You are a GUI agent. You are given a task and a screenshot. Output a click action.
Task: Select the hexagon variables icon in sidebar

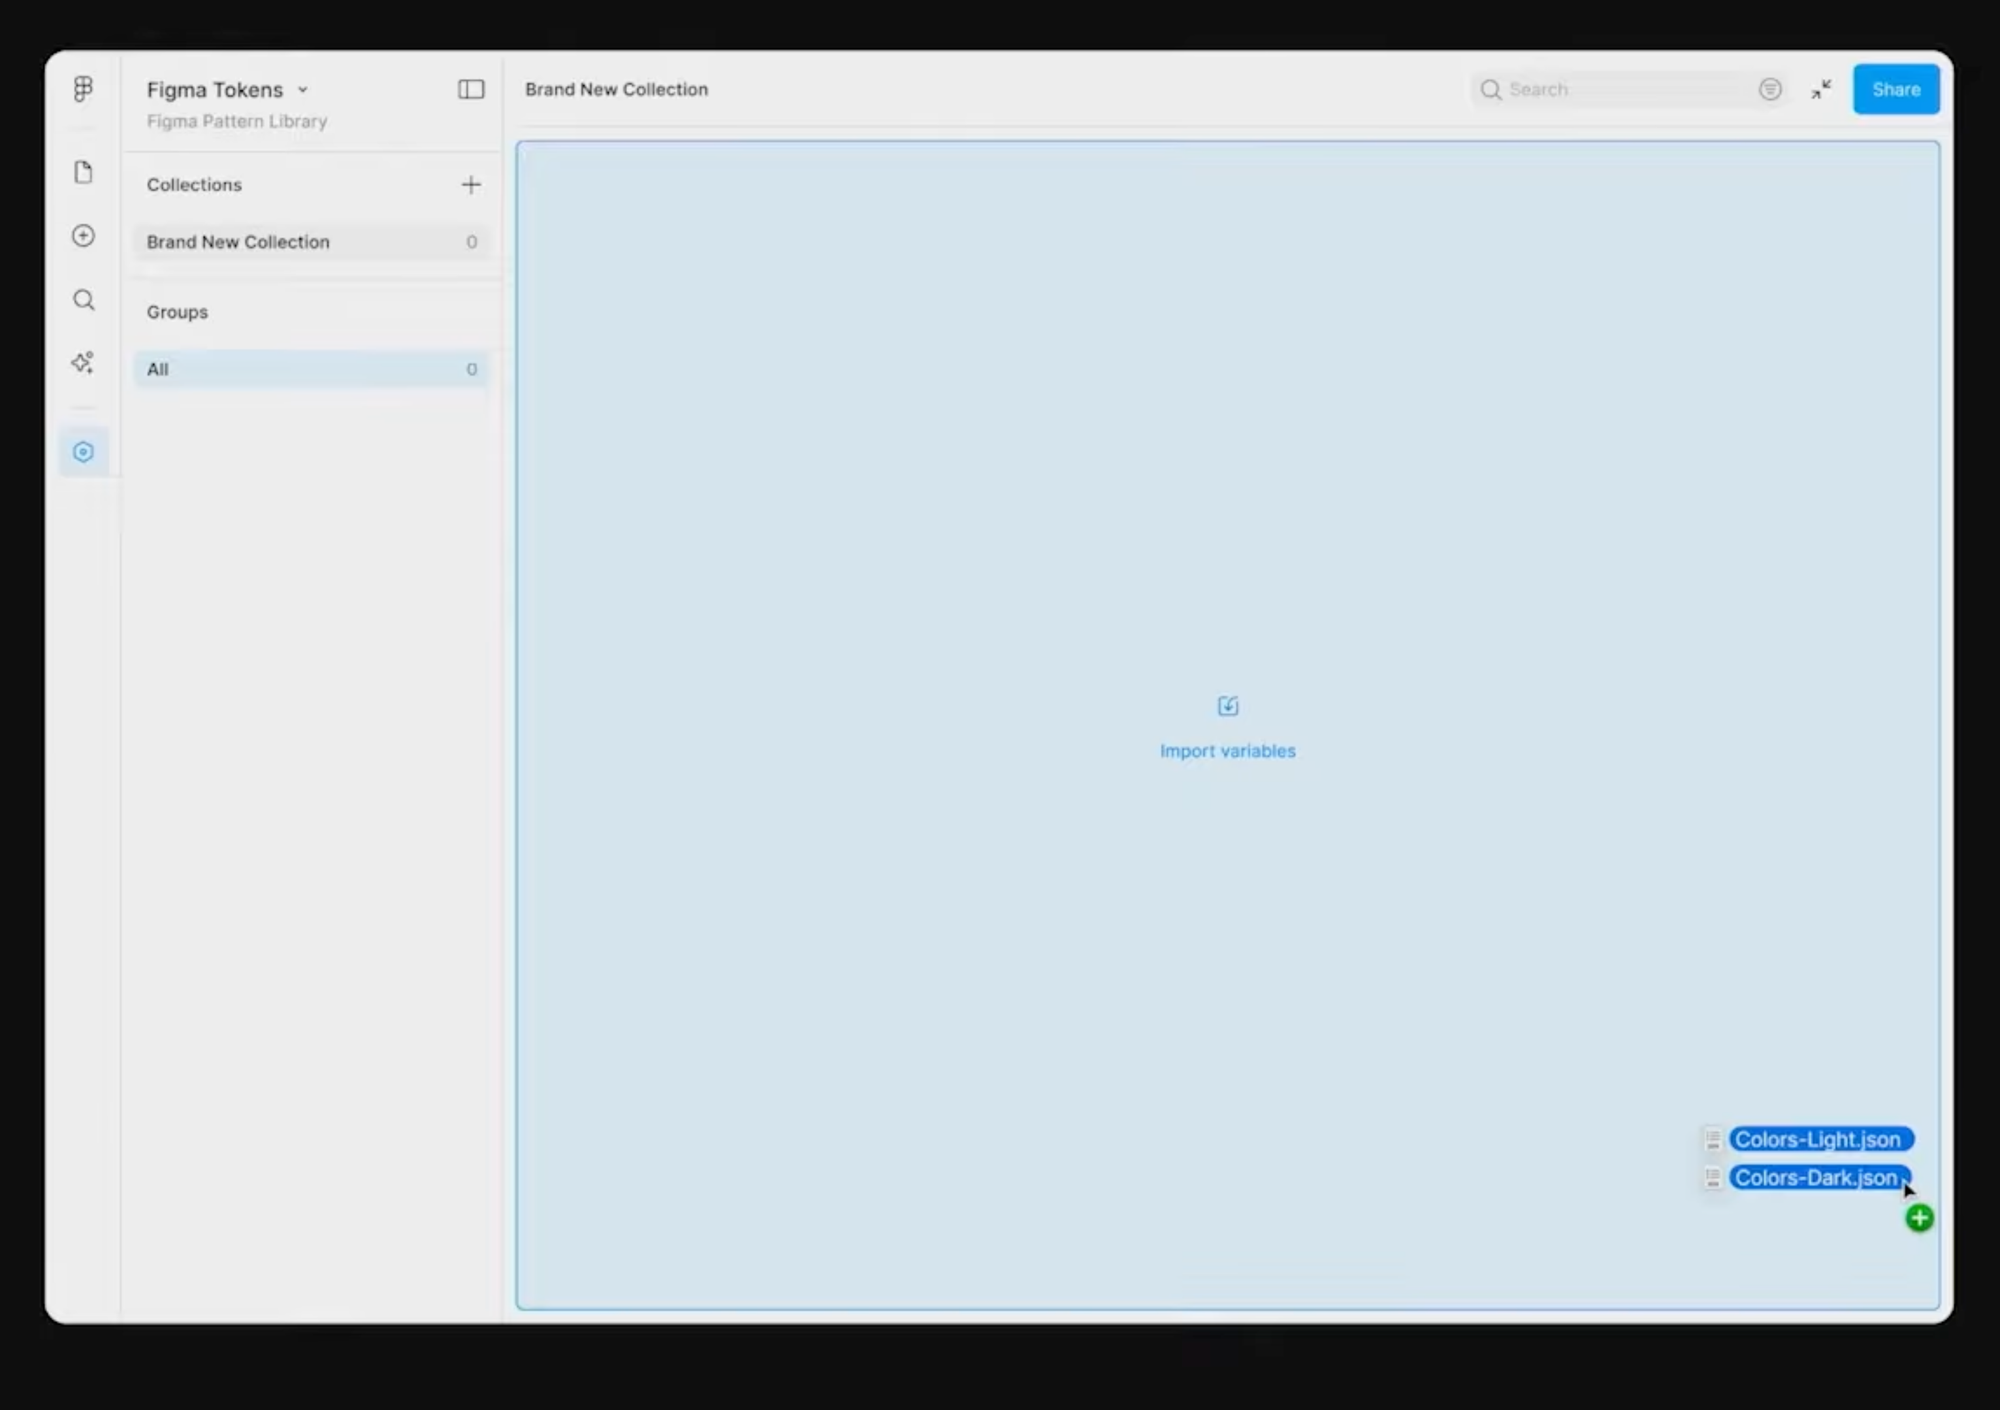point(83,452)
